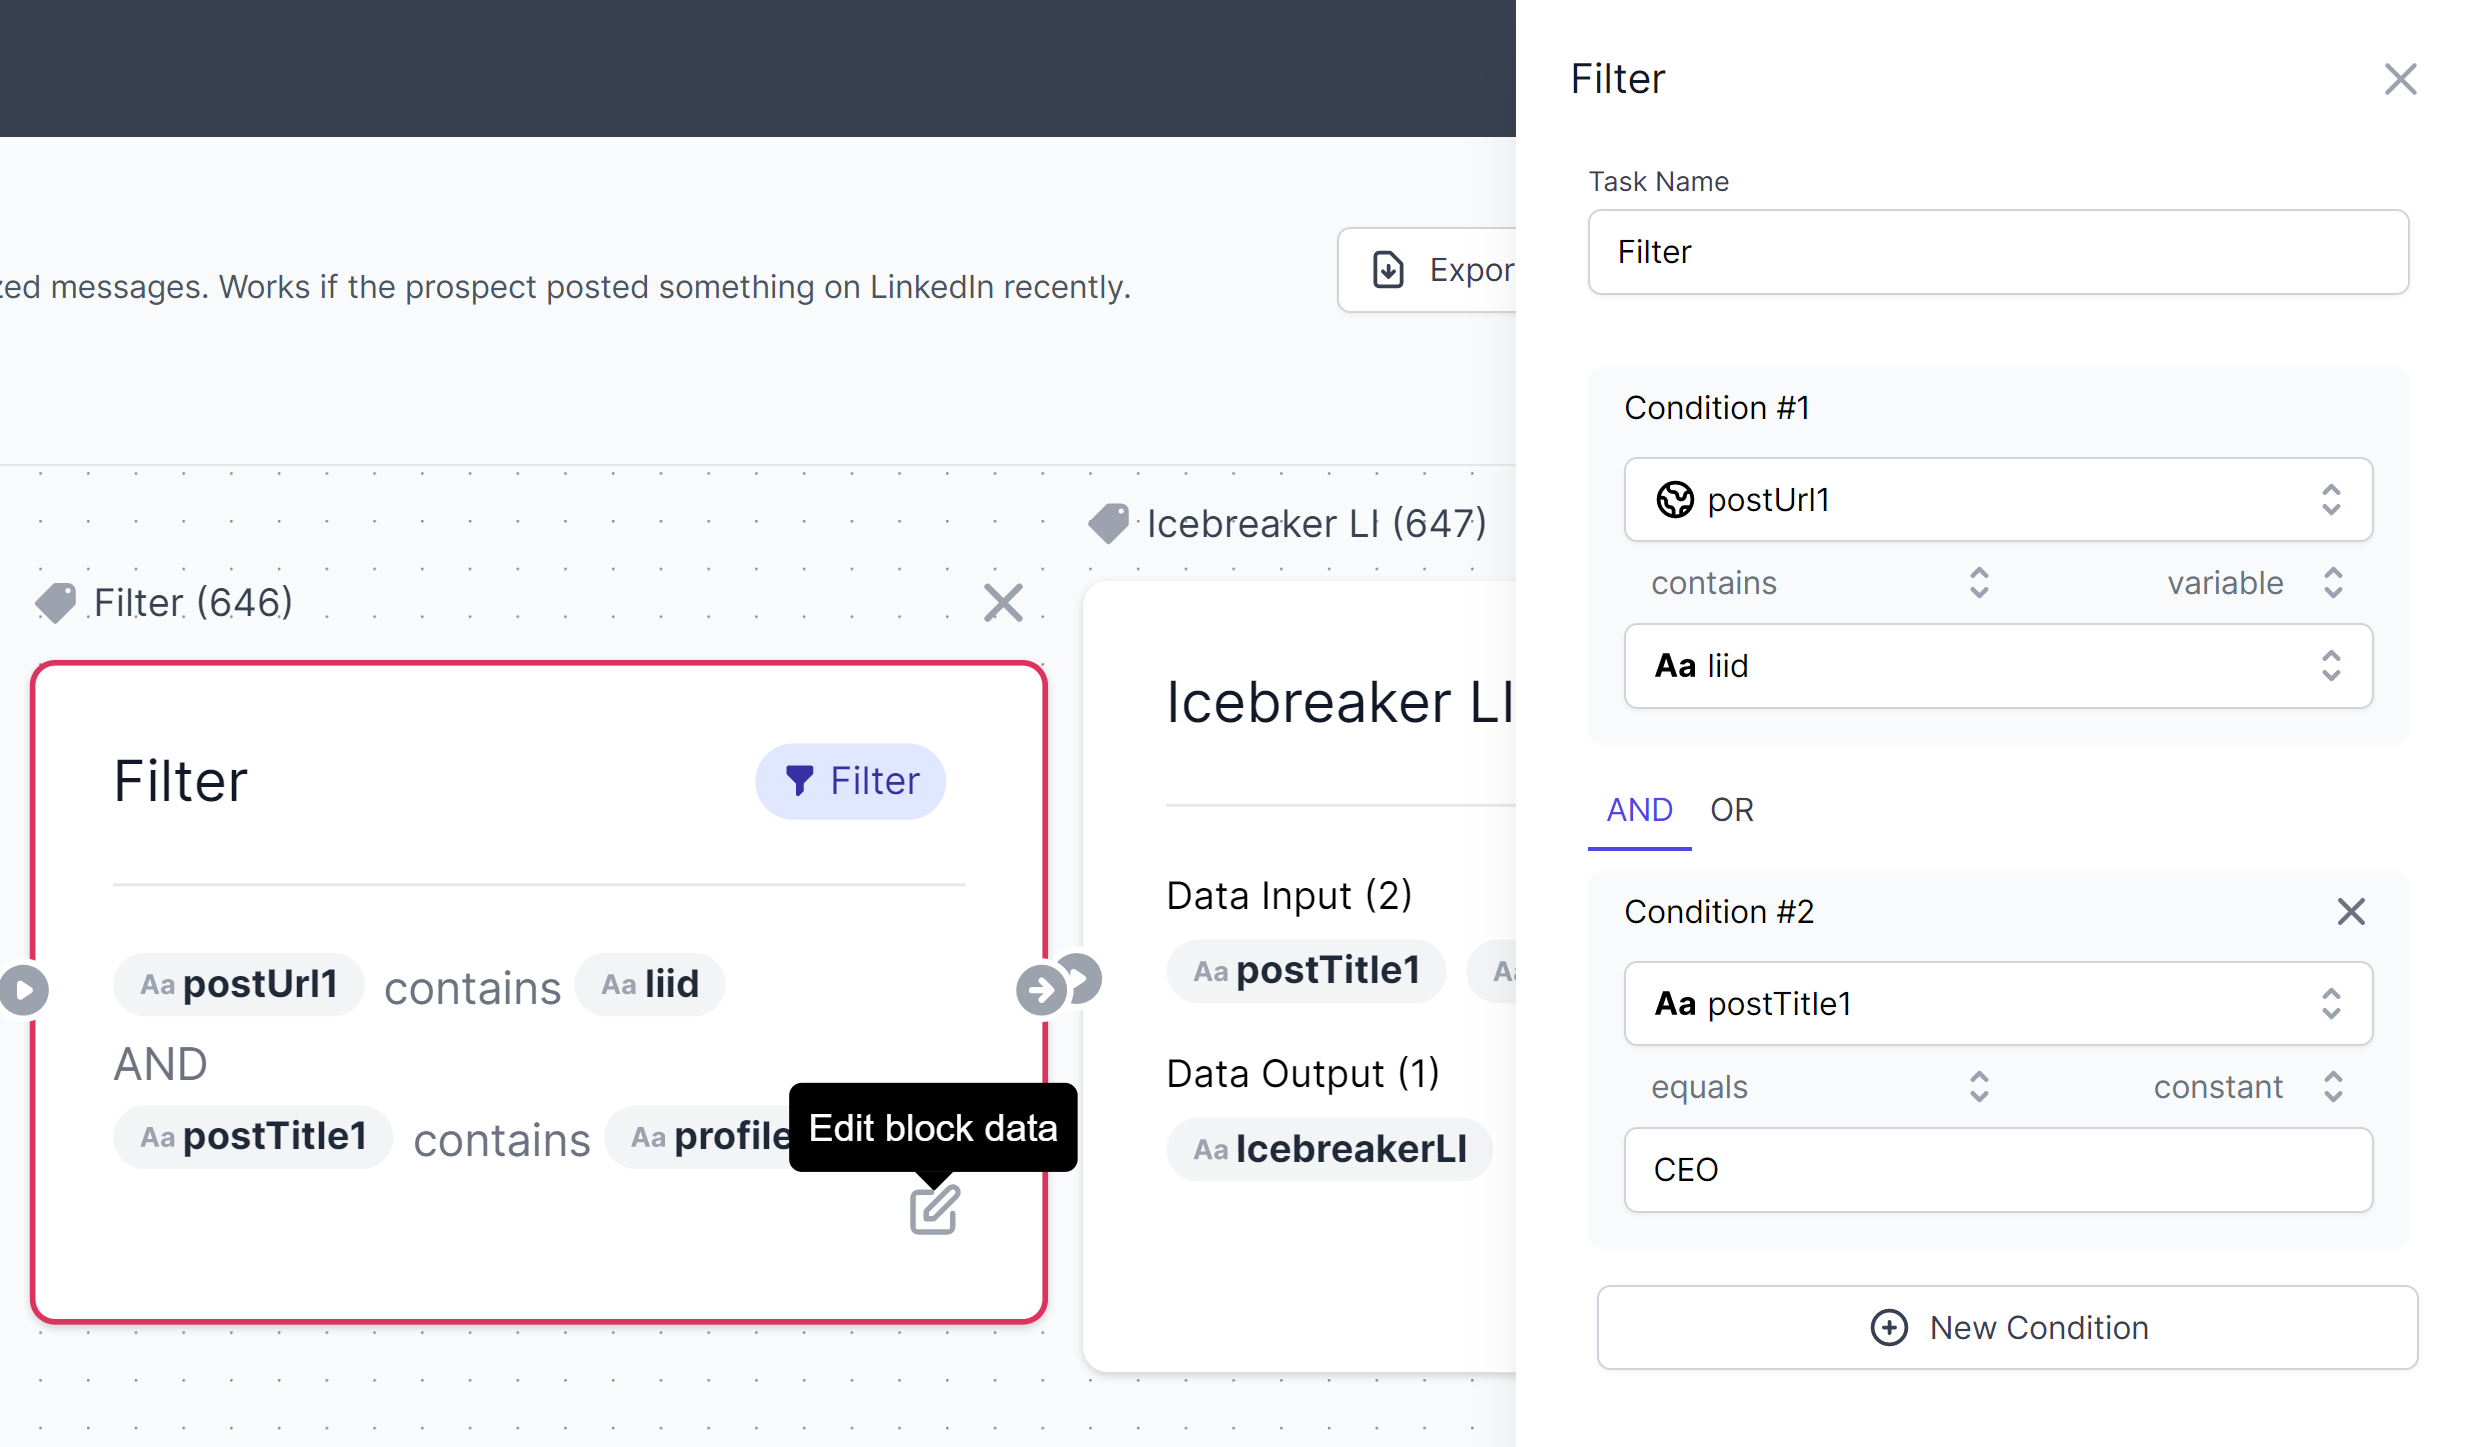2476x1447 pixels.
Task: Click the CEO value text field
Action: coord(1998,1170)
